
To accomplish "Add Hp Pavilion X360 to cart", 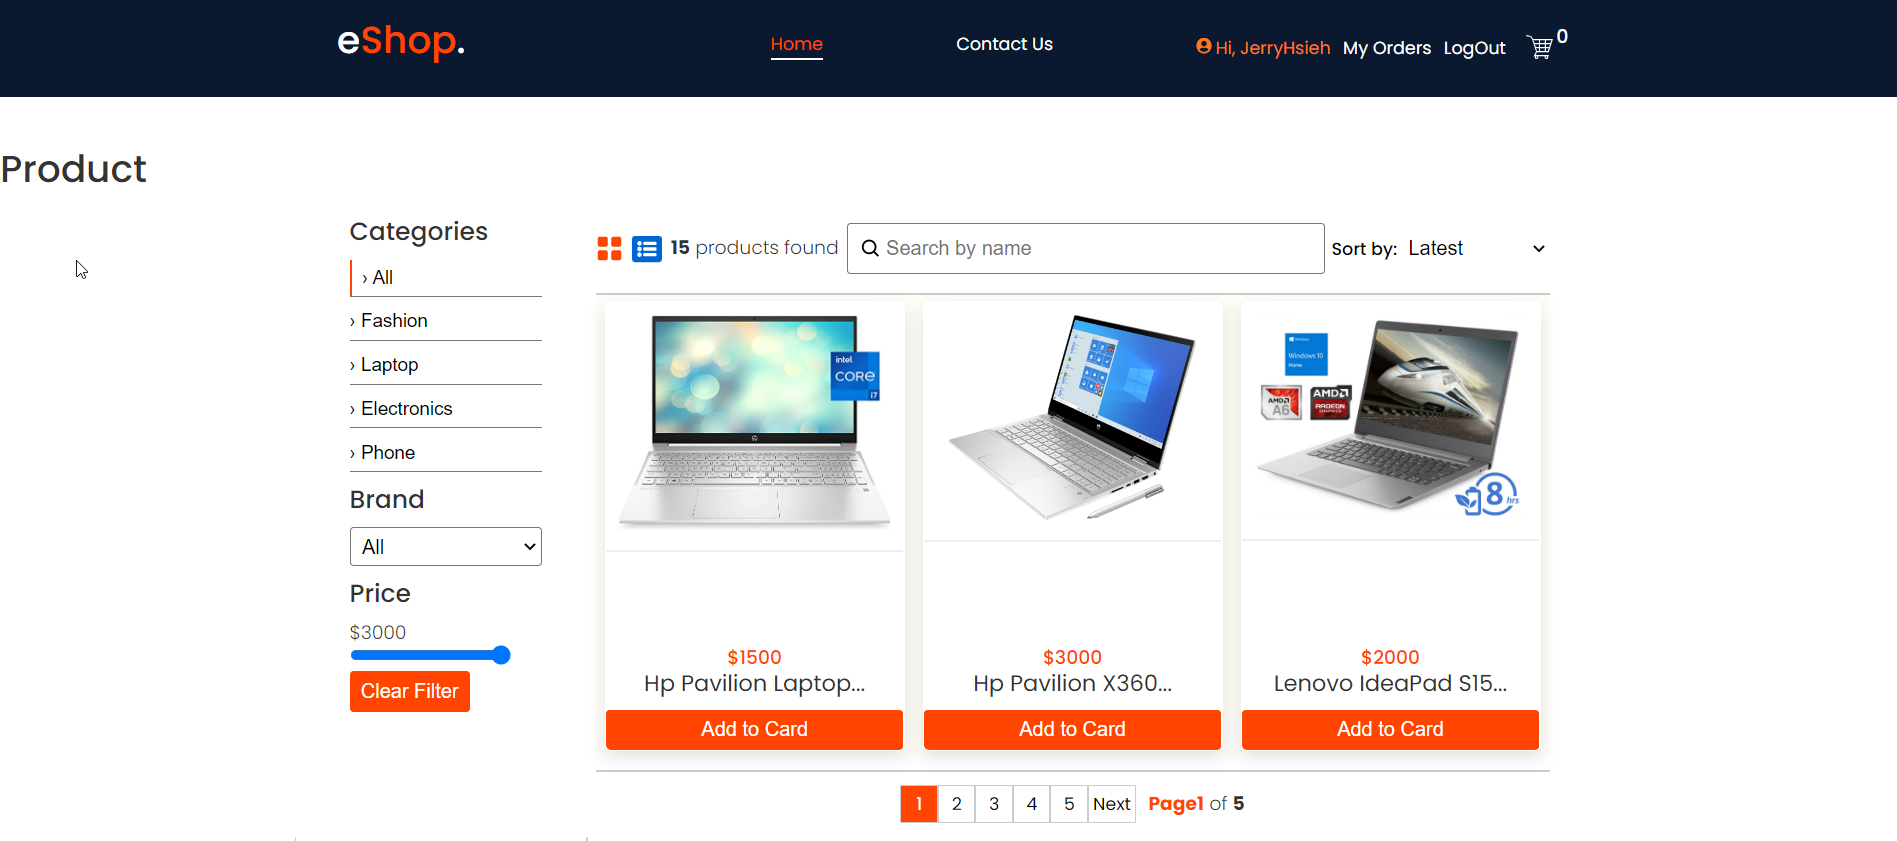I will [1072, 729].
